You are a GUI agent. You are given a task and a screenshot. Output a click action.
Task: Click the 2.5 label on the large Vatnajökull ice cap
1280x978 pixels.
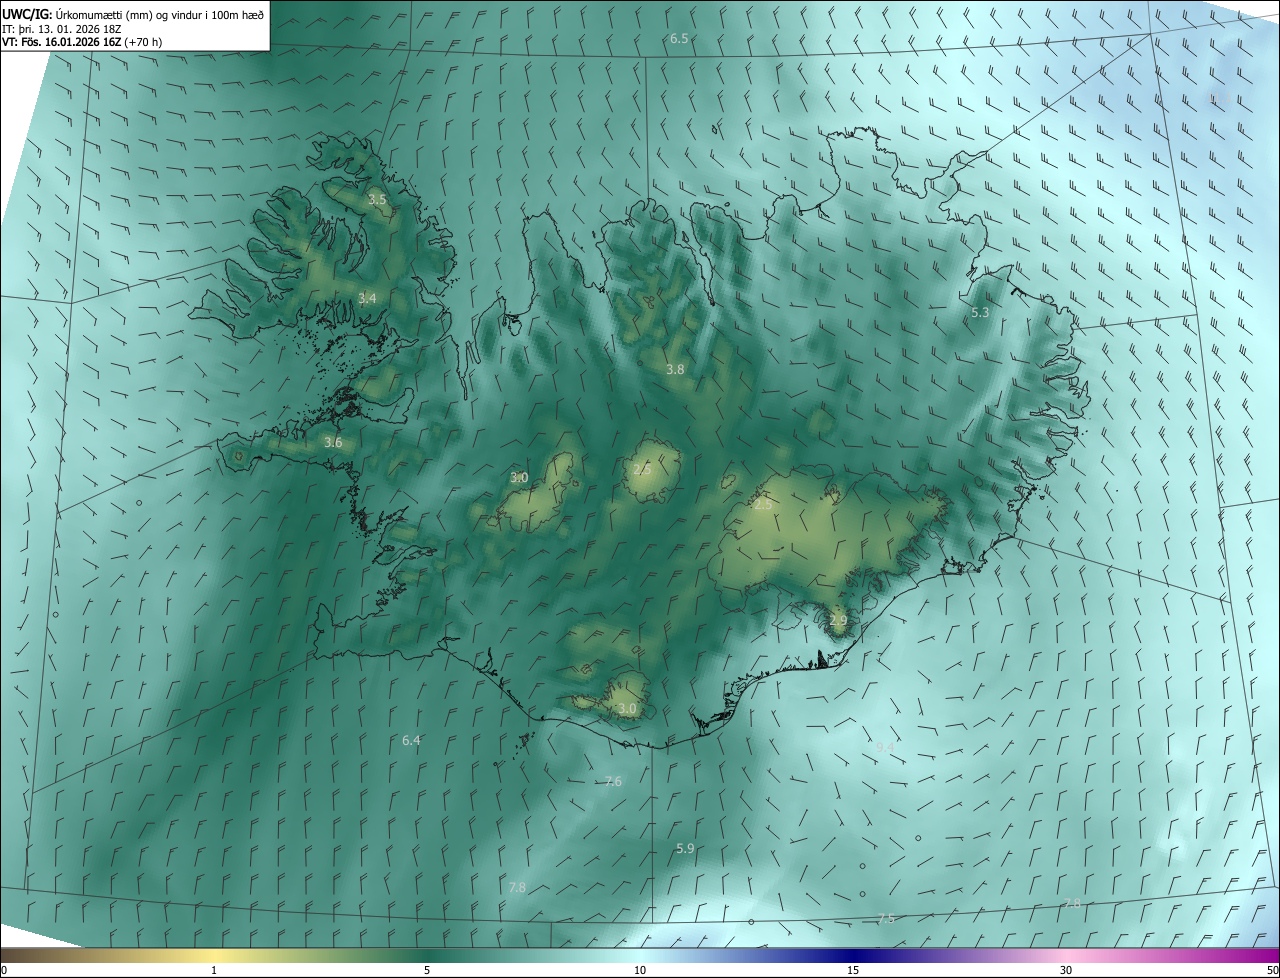763,505
